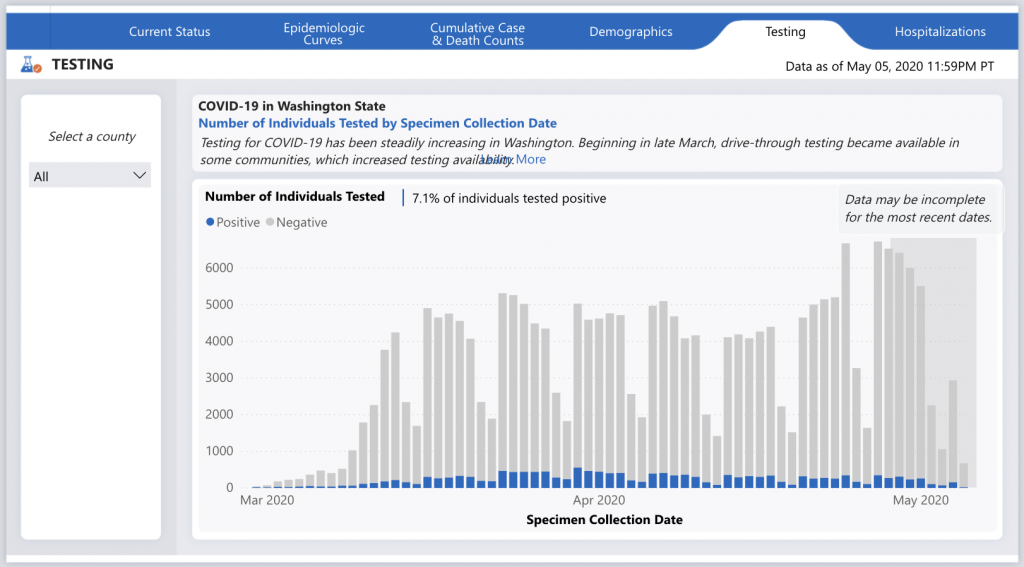Open the Epidemiologic Curves tab
Screen dimensions: 1024x567
[x=323, y=33]
